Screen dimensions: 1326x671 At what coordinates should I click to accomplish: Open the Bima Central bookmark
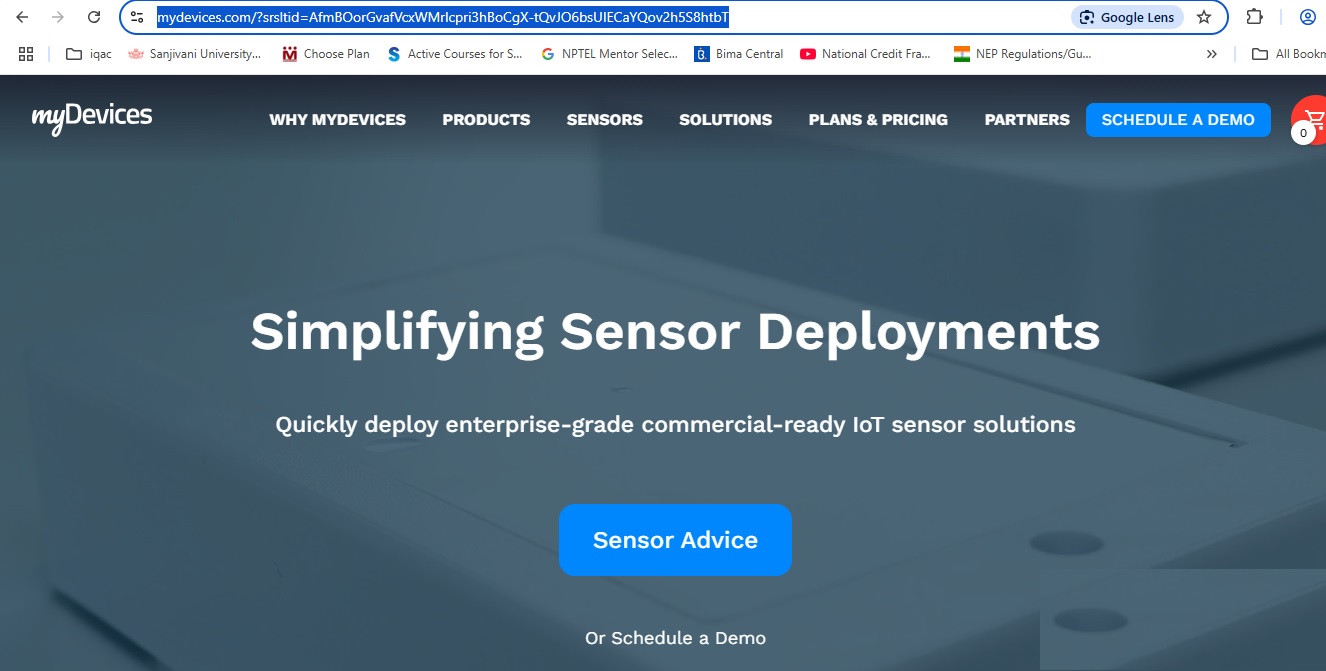click(739, 54)
